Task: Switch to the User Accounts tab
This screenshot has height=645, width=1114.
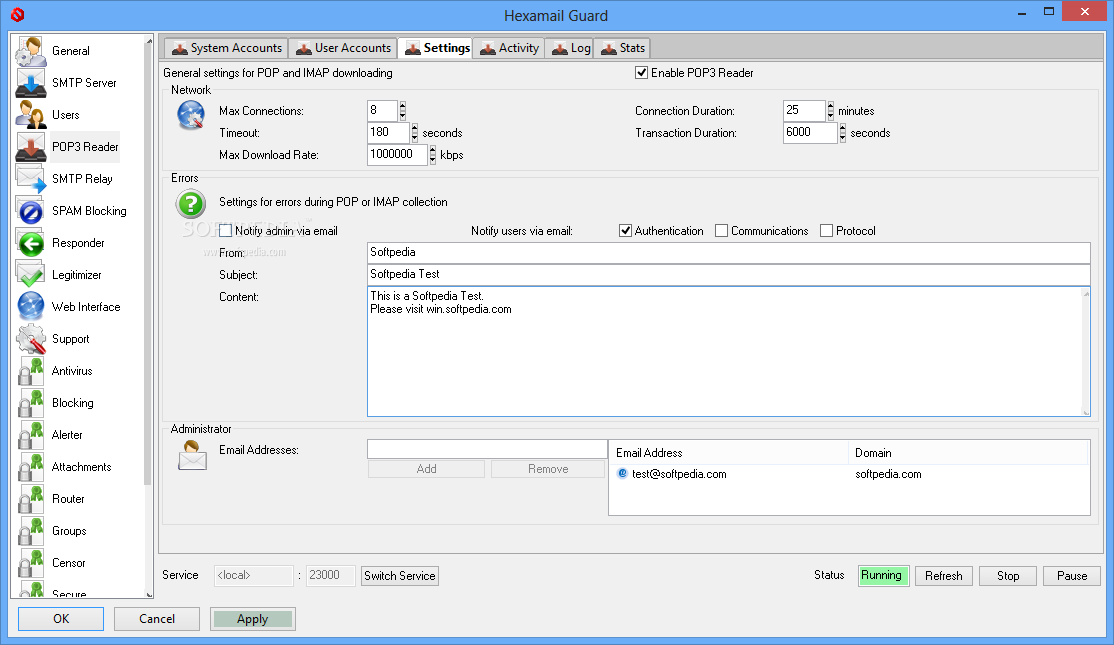Action: point(344,48)
